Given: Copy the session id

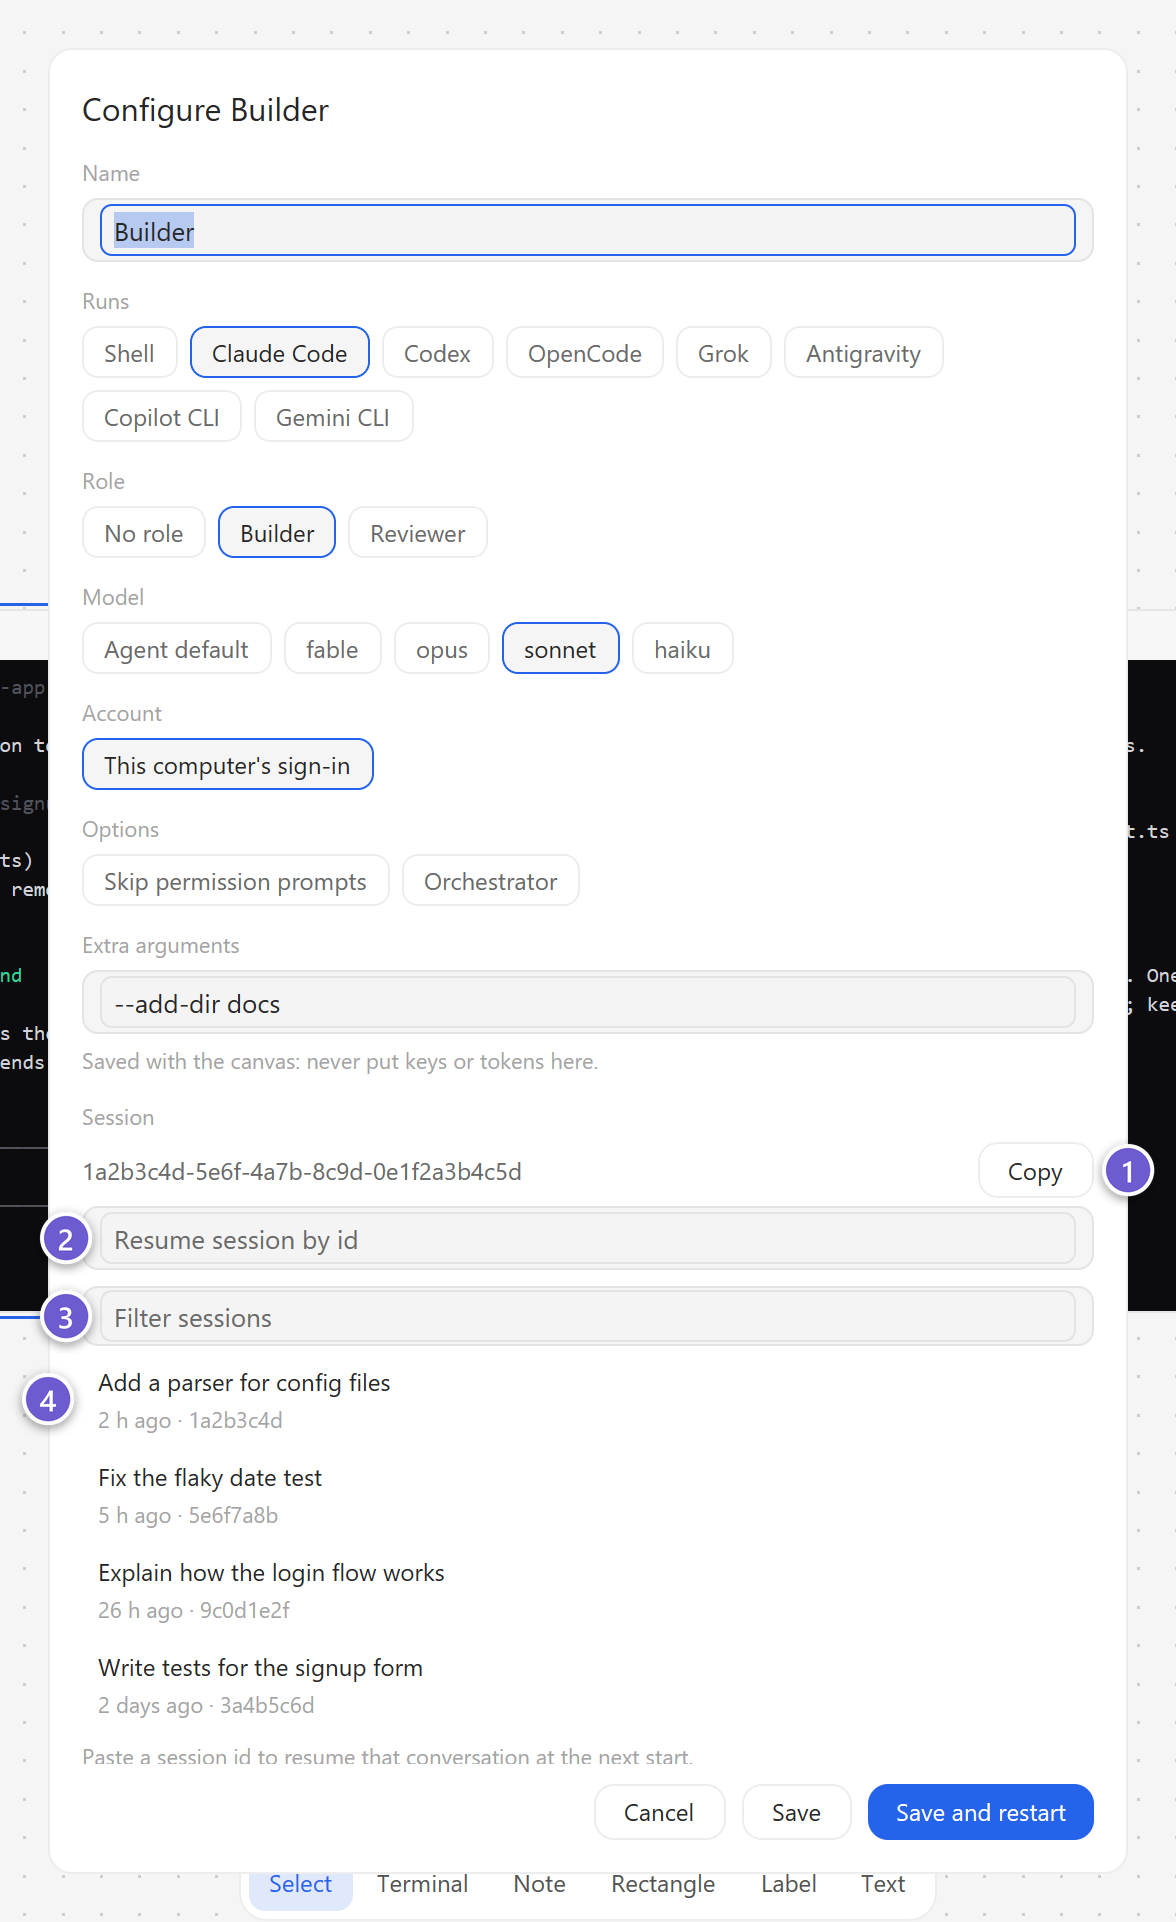Looking at the screenshot, I should click(1035, 1171).
